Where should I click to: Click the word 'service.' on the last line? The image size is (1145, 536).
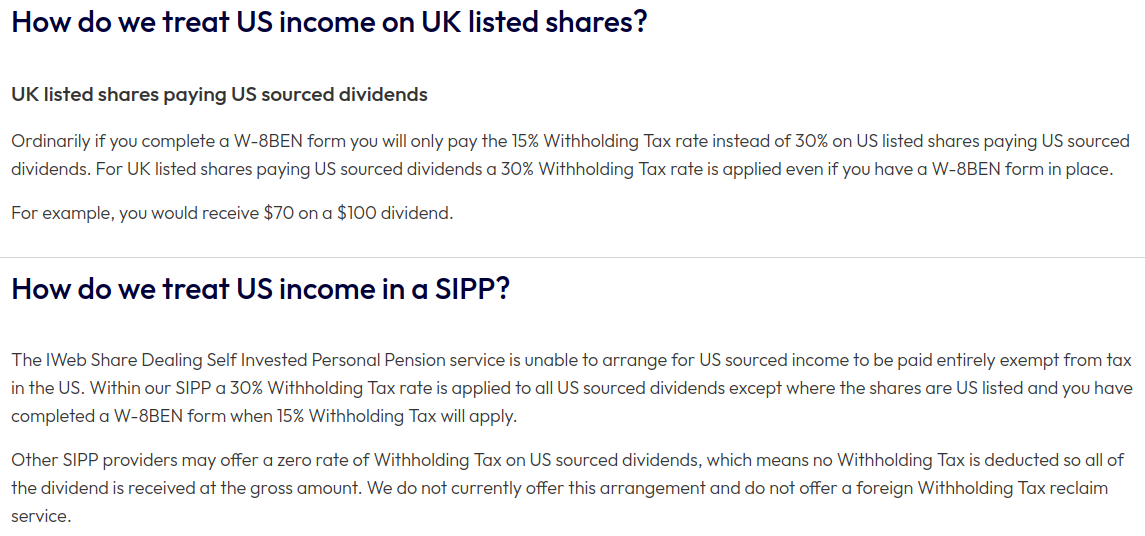pos(42,516)
